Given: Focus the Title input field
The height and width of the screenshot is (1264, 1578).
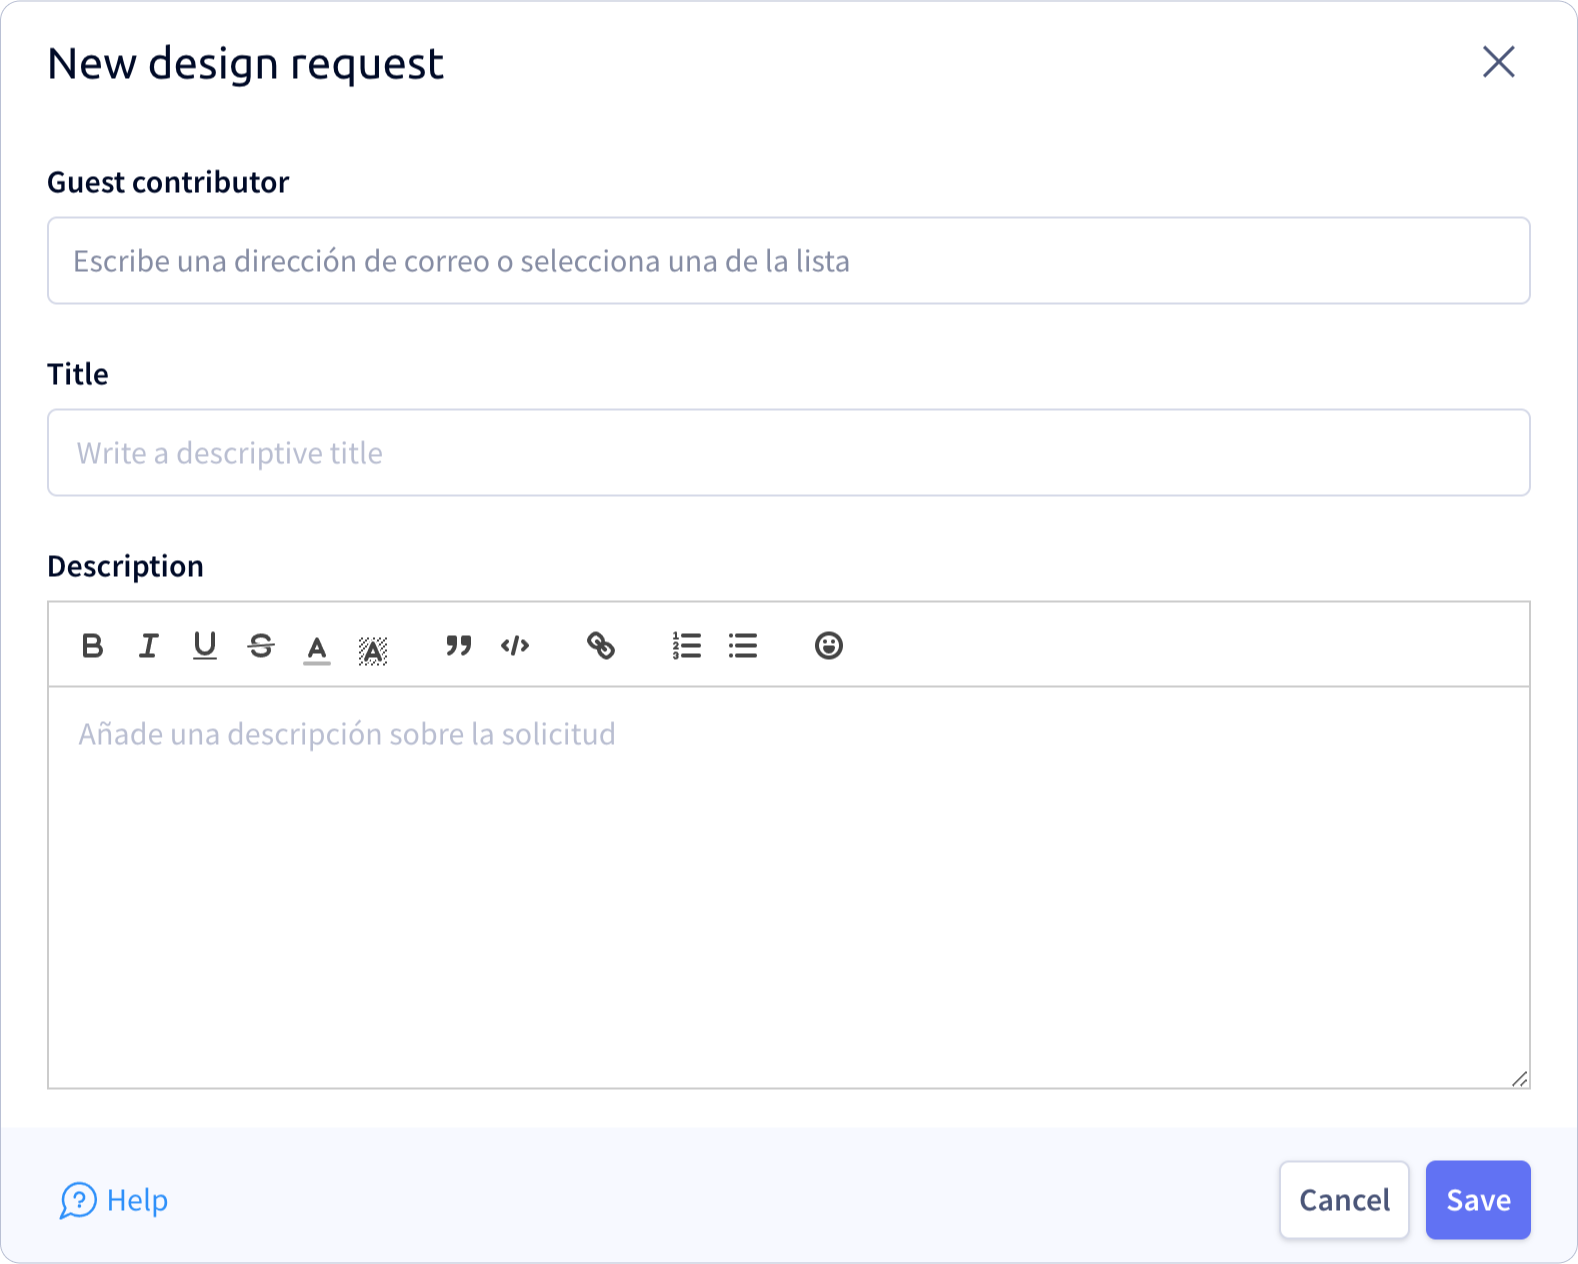Looking at the screenshot, I should pos(789,453).
